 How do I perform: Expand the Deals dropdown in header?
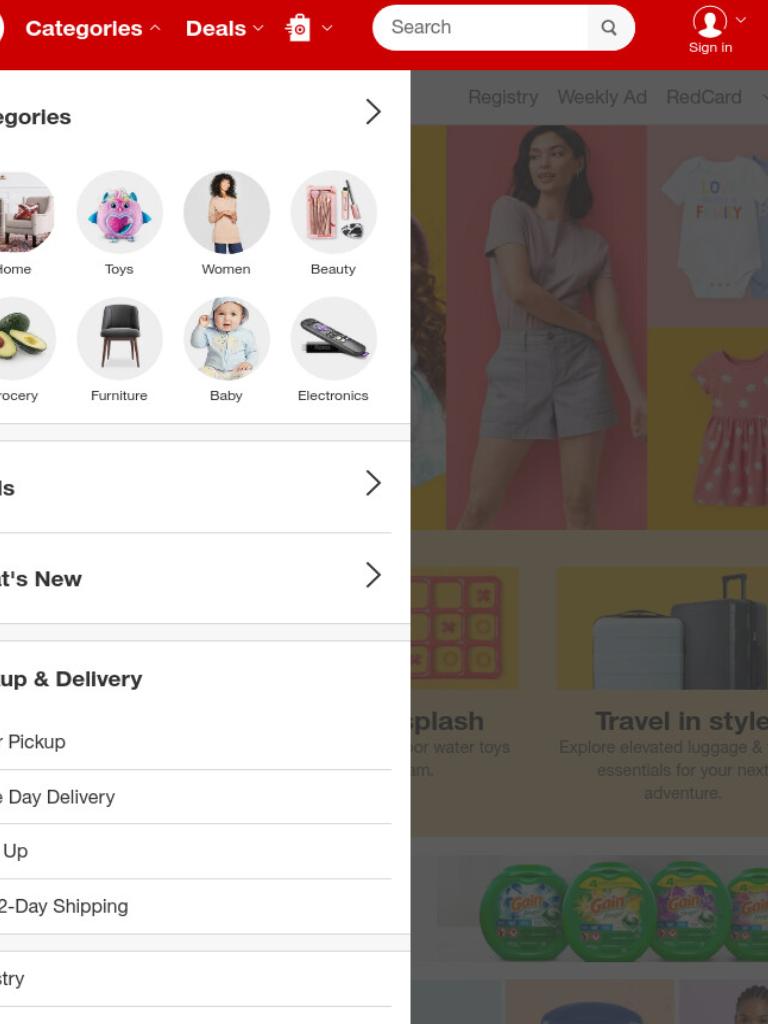click(x=225, y=28)
